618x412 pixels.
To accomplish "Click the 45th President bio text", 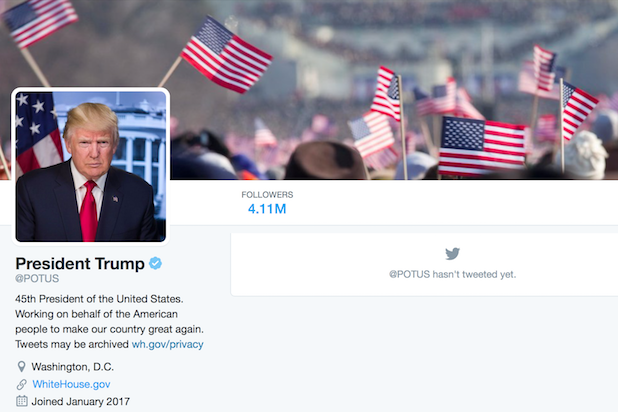I will (99, 299).
